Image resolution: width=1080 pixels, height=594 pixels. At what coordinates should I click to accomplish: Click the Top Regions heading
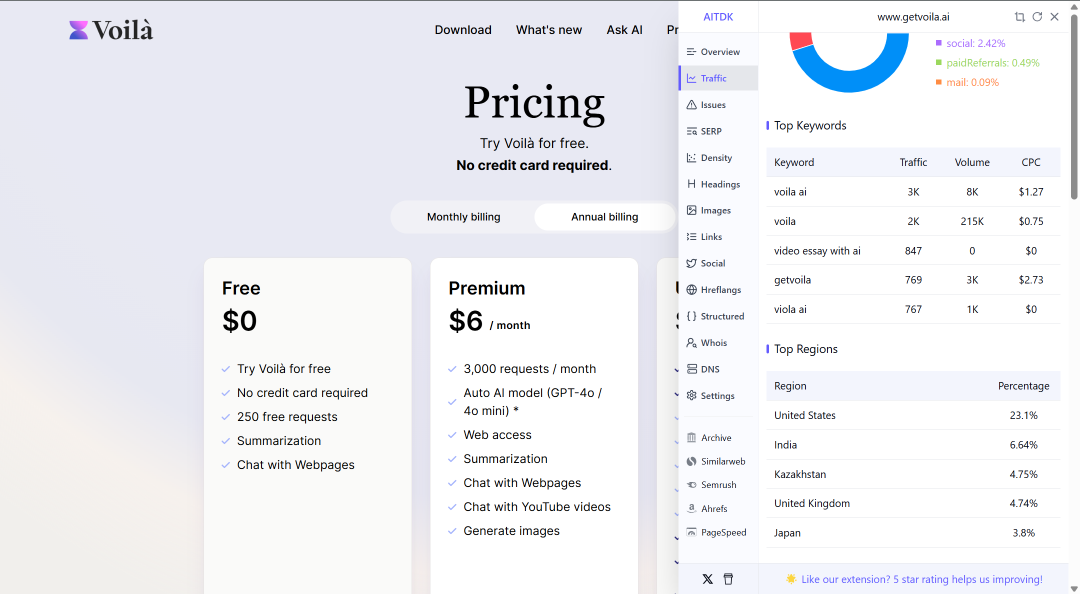click(x=805, y=349)
